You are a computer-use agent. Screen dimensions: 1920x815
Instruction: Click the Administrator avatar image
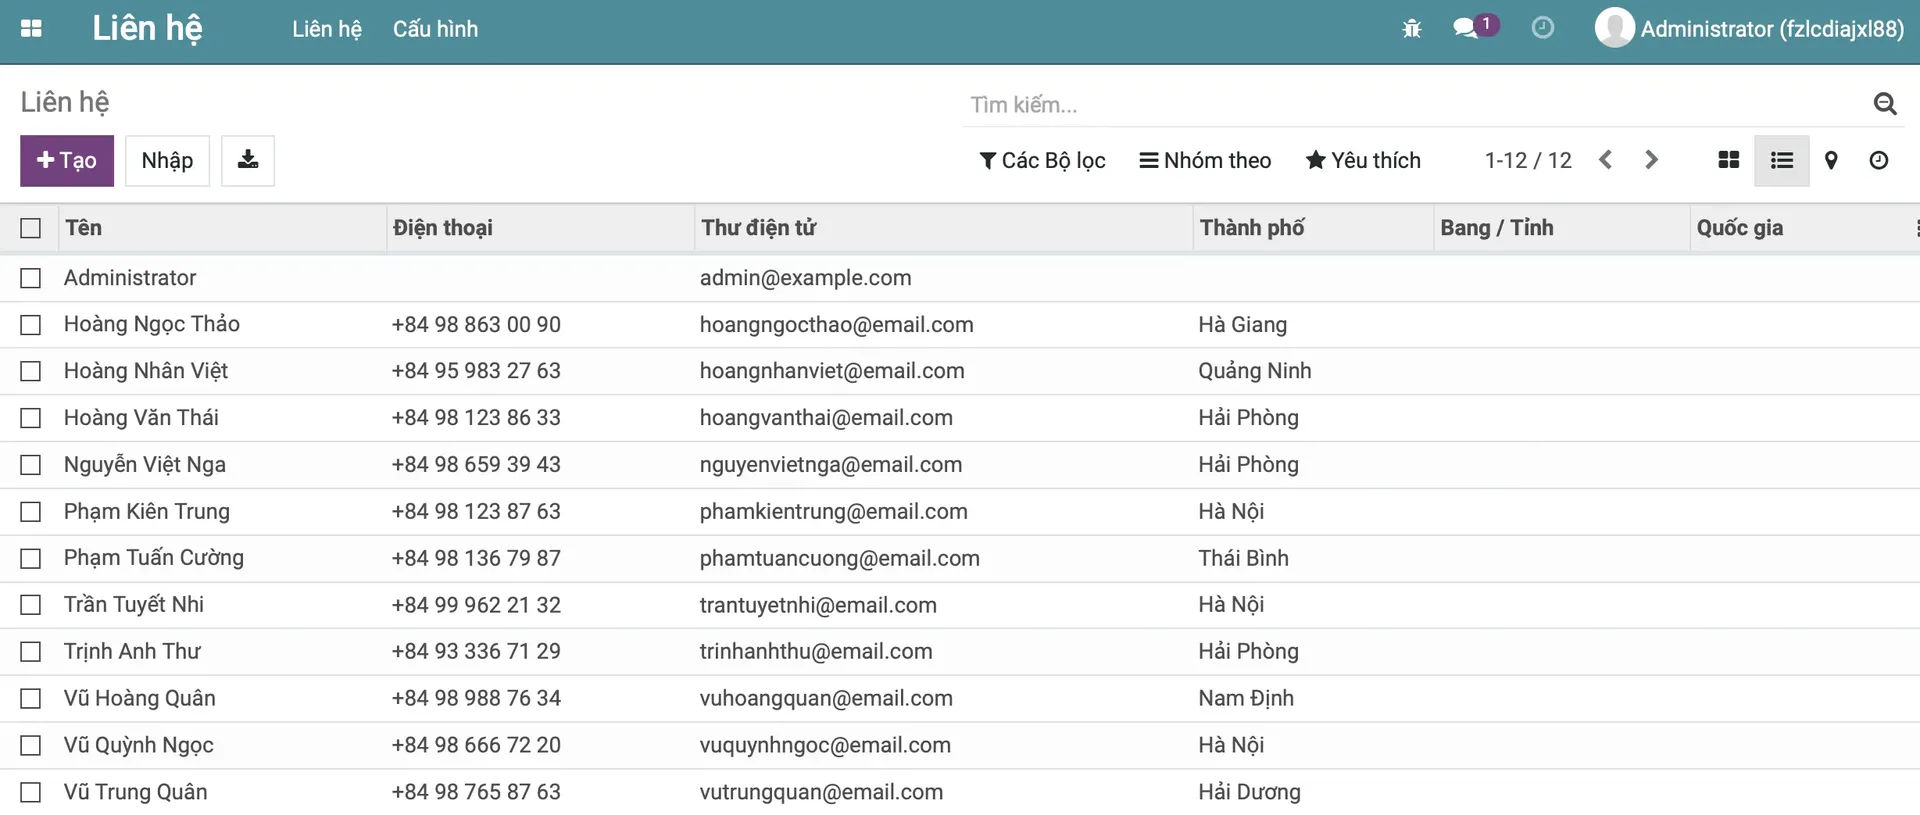coord(1614,28)
